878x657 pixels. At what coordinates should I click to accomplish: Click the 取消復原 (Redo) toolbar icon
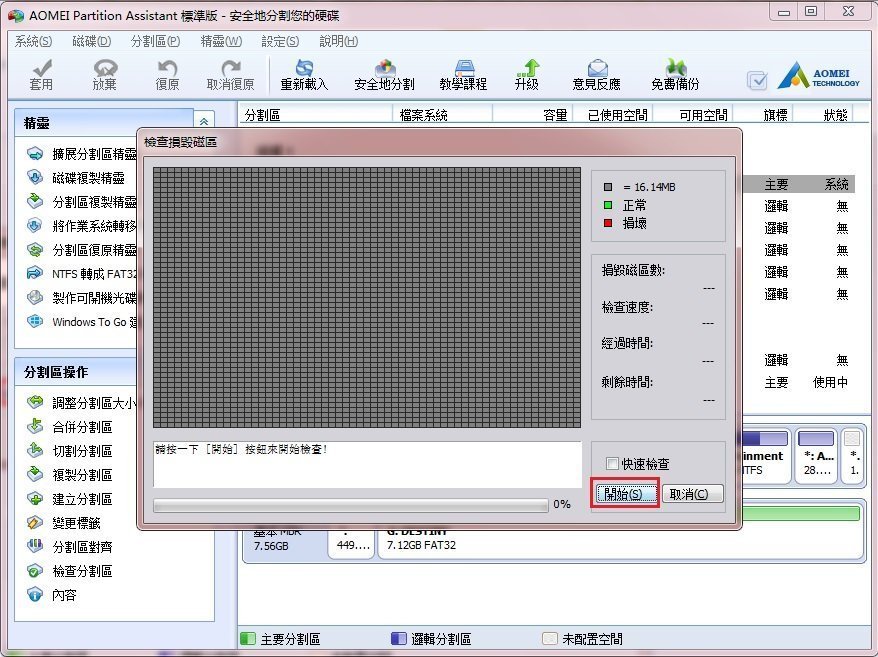(x=230, y=74)
